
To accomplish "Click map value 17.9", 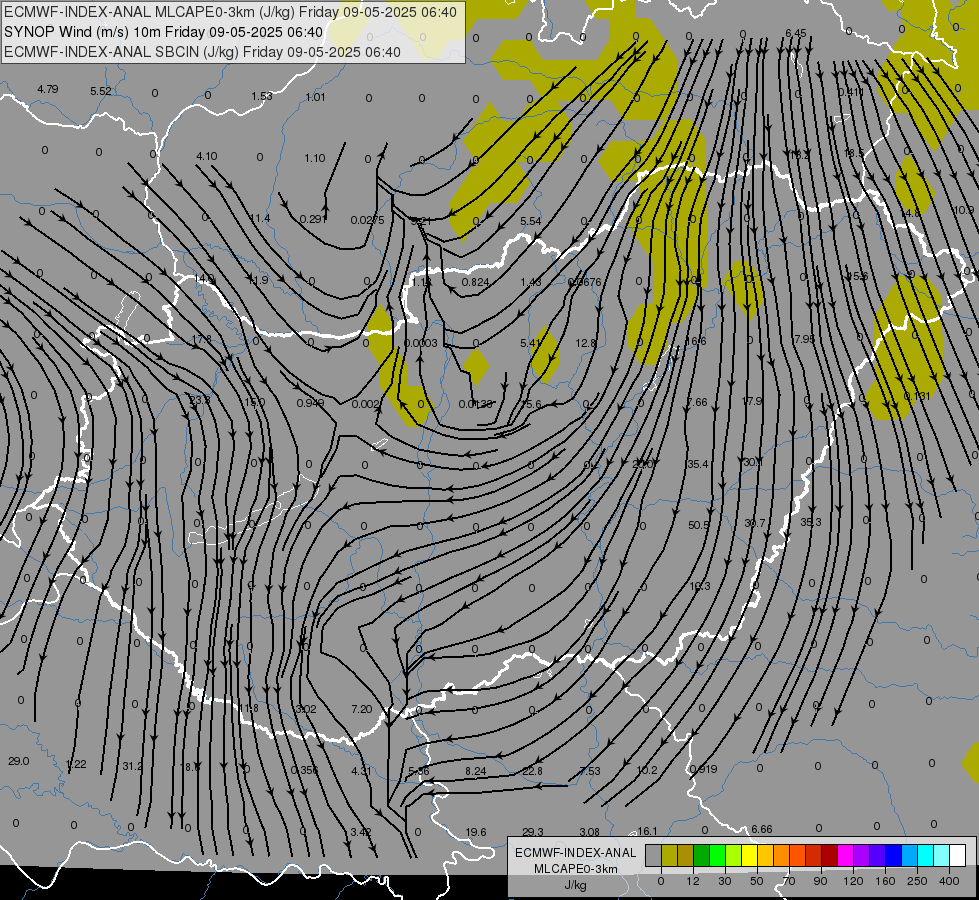I will [x=752, y=401].
